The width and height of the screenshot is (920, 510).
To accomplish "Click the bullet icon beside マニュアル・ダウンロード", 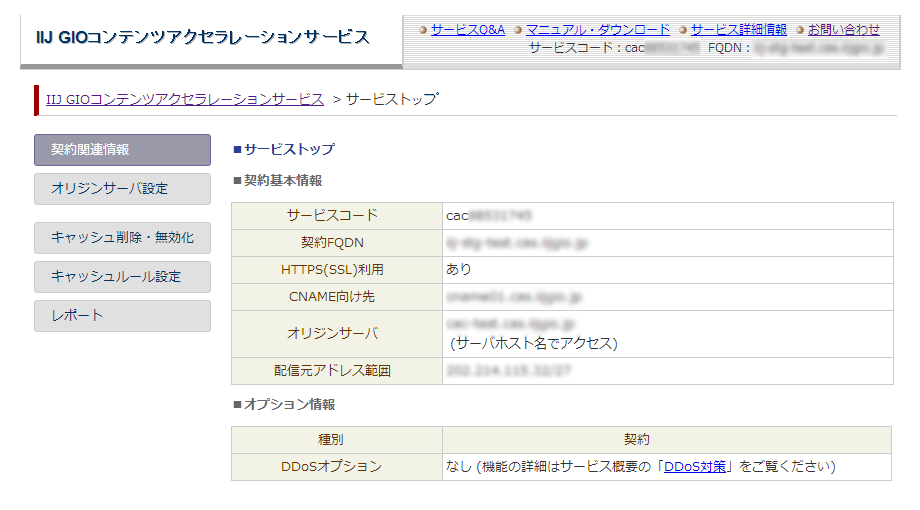I will [519, 30].
